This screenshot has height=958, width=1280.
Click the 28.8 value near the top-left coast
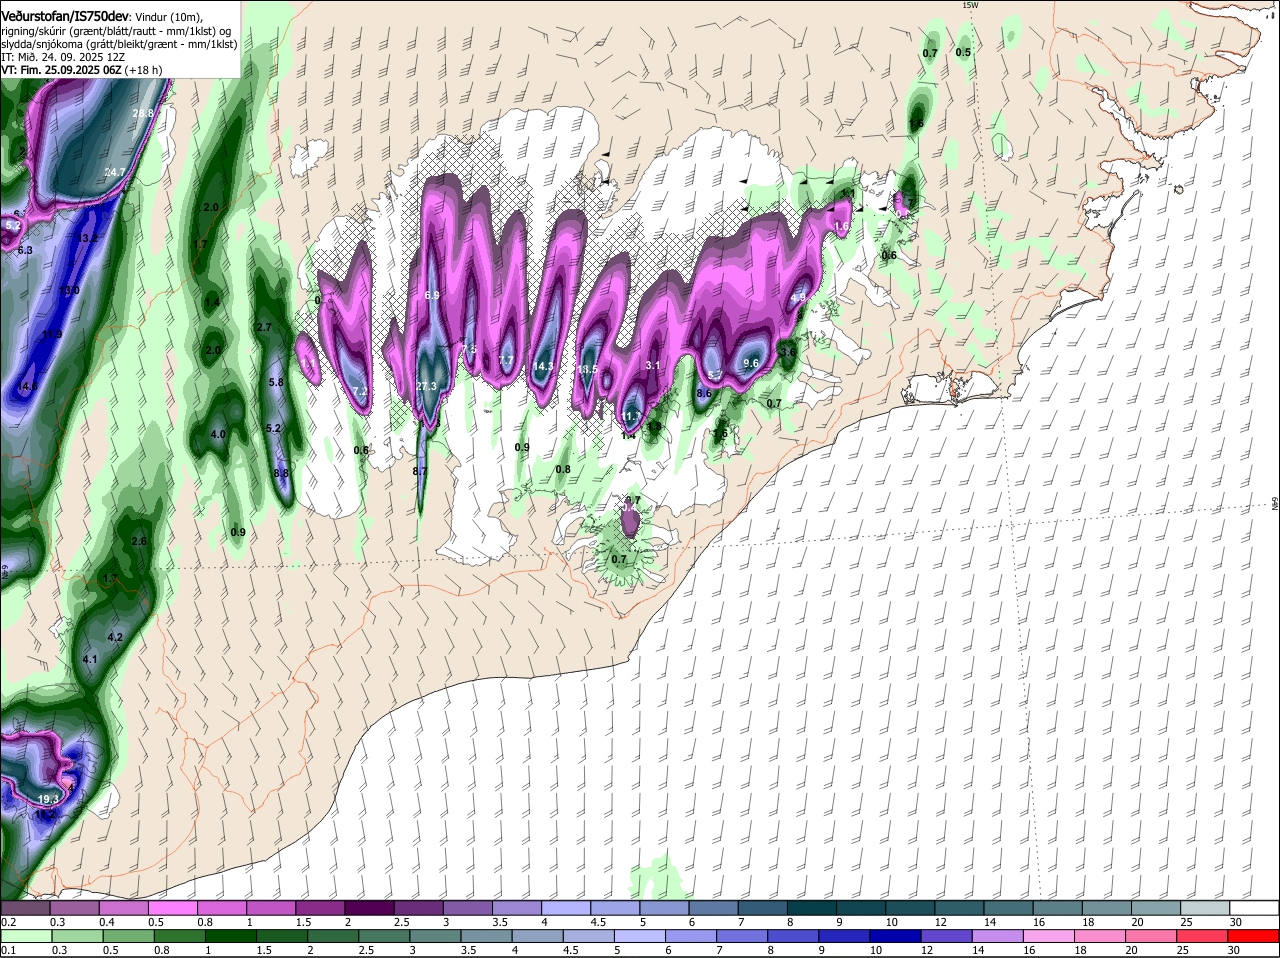(x=143, y=113)
